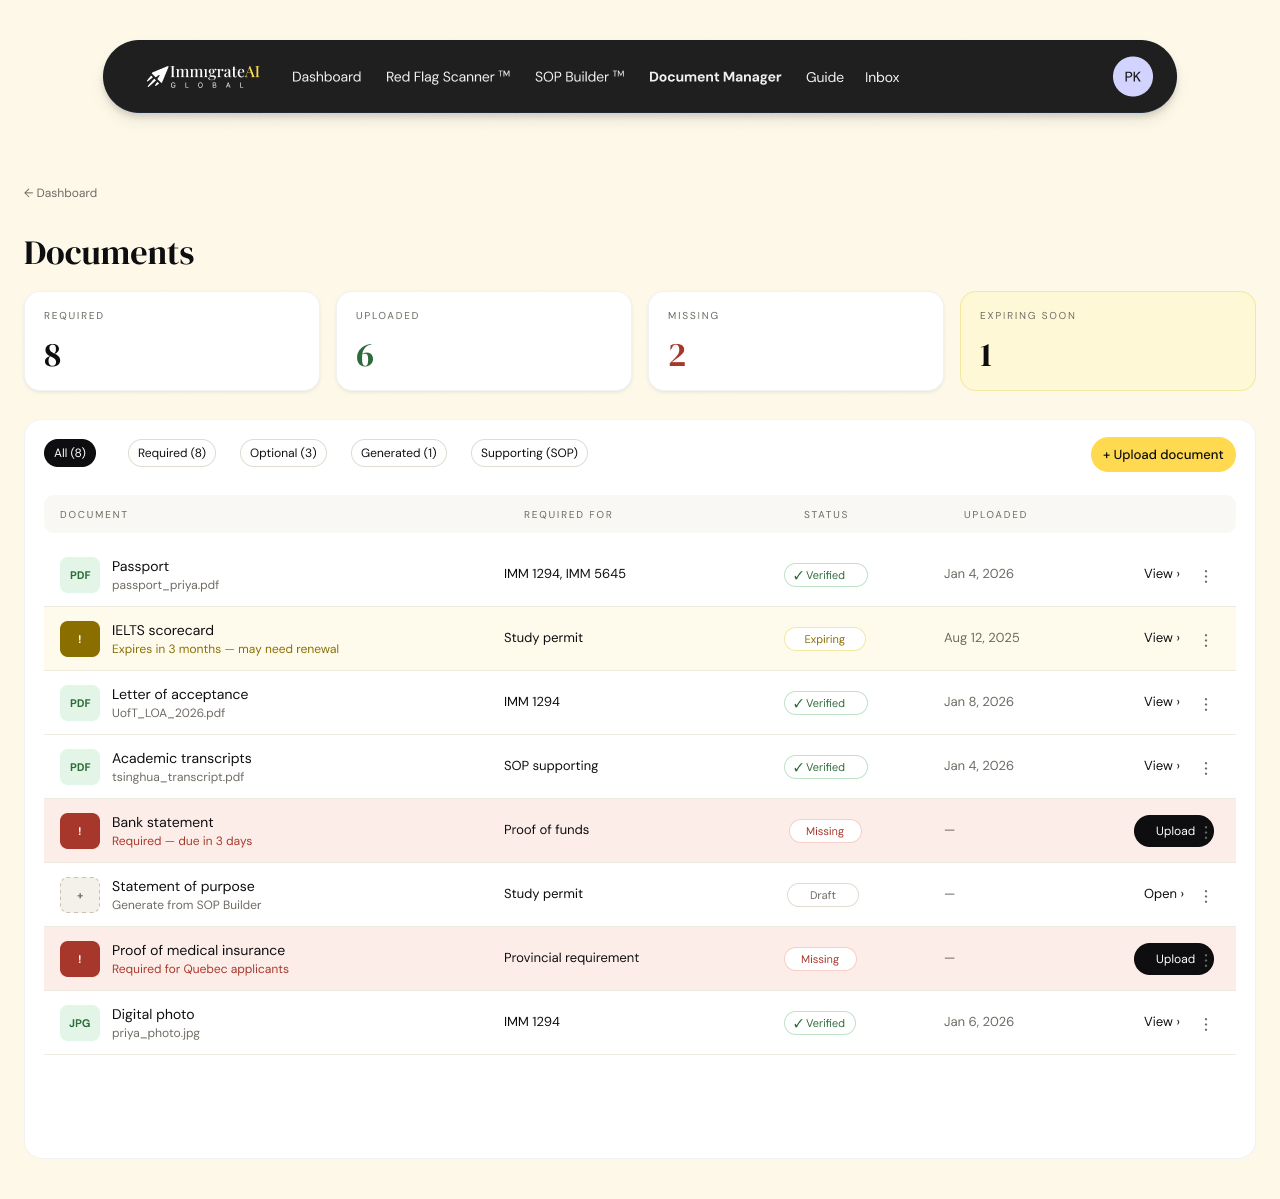The height and width of the screenshot is (1199, 1280).
Task: Click the Expiring Soon summary card
Action: (x=1108, y=341)
